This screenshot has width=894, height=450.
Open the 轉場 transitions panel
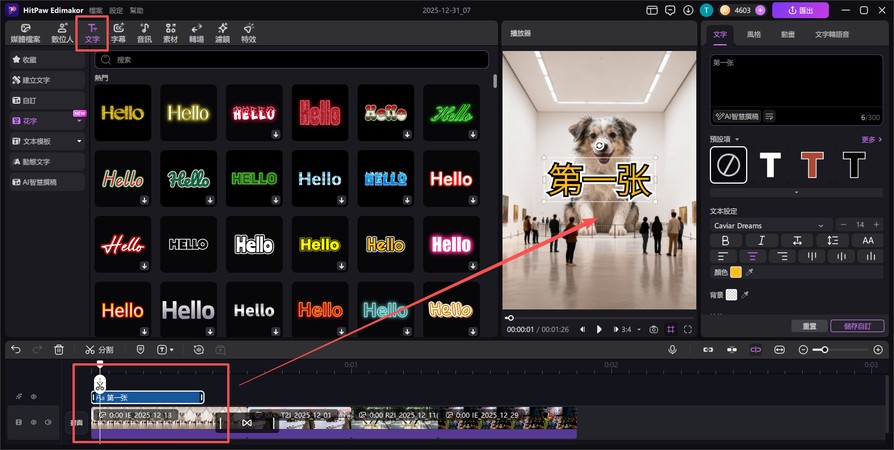197,34
